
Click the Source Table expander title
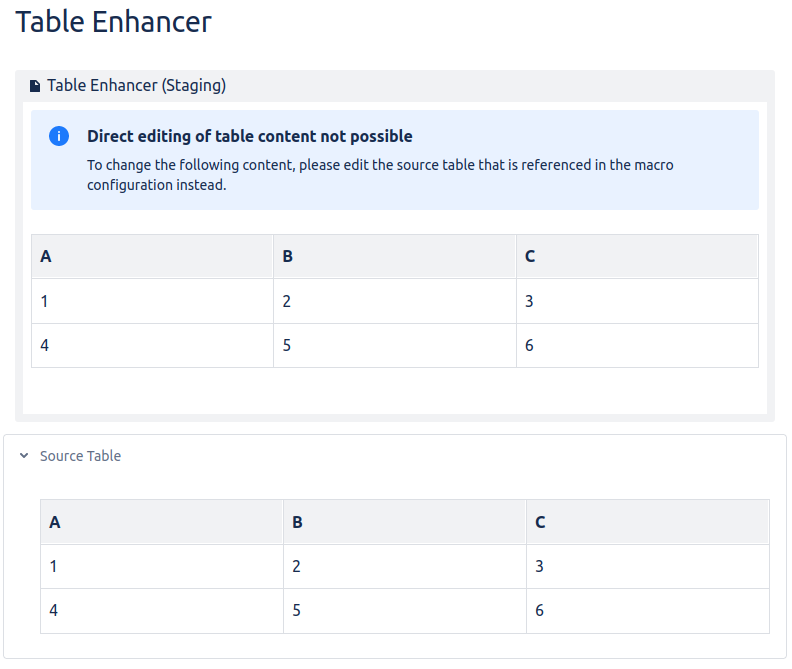coord(80,456)
